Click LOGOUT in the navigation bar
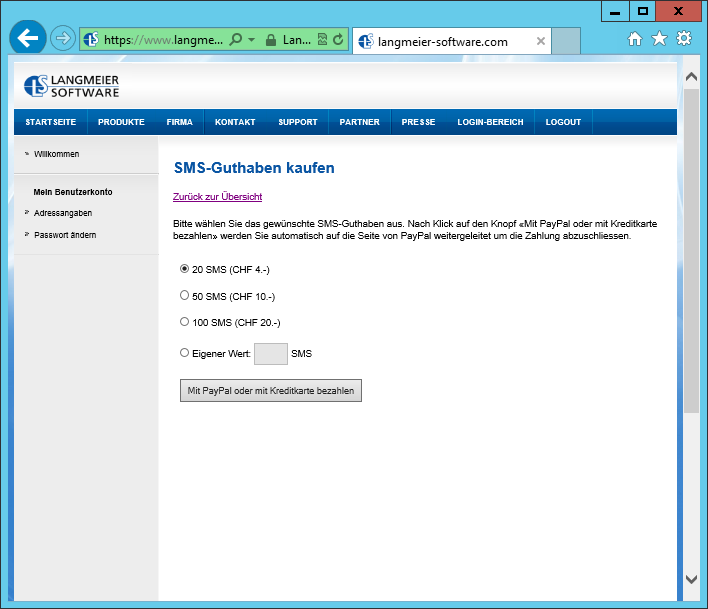The height and width of the screenshot is (609, 708). (563, 122)
